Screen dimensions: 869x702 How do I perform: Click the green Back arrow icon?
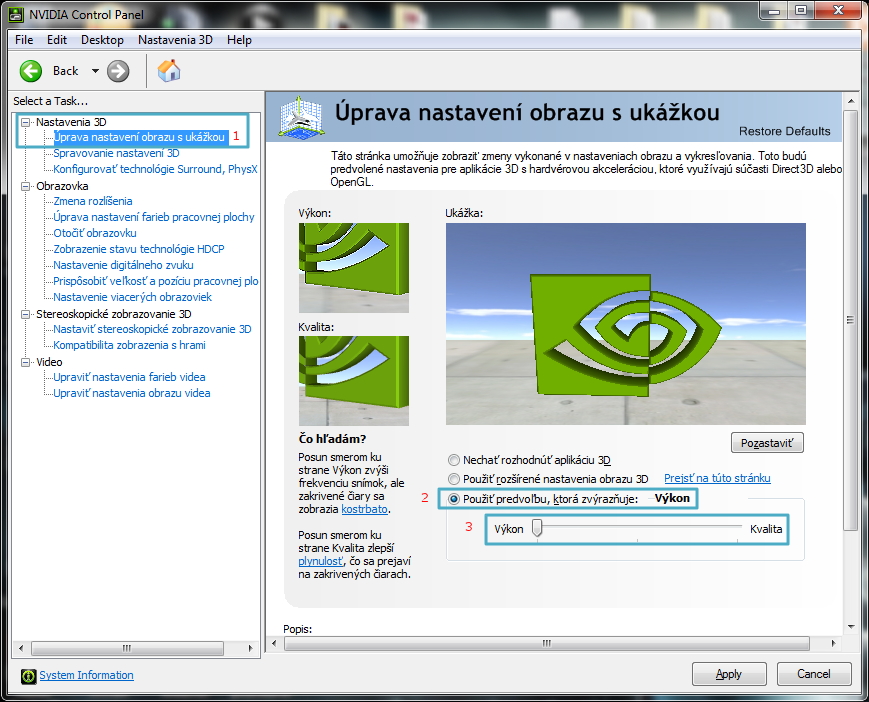[x=31, y=70]
